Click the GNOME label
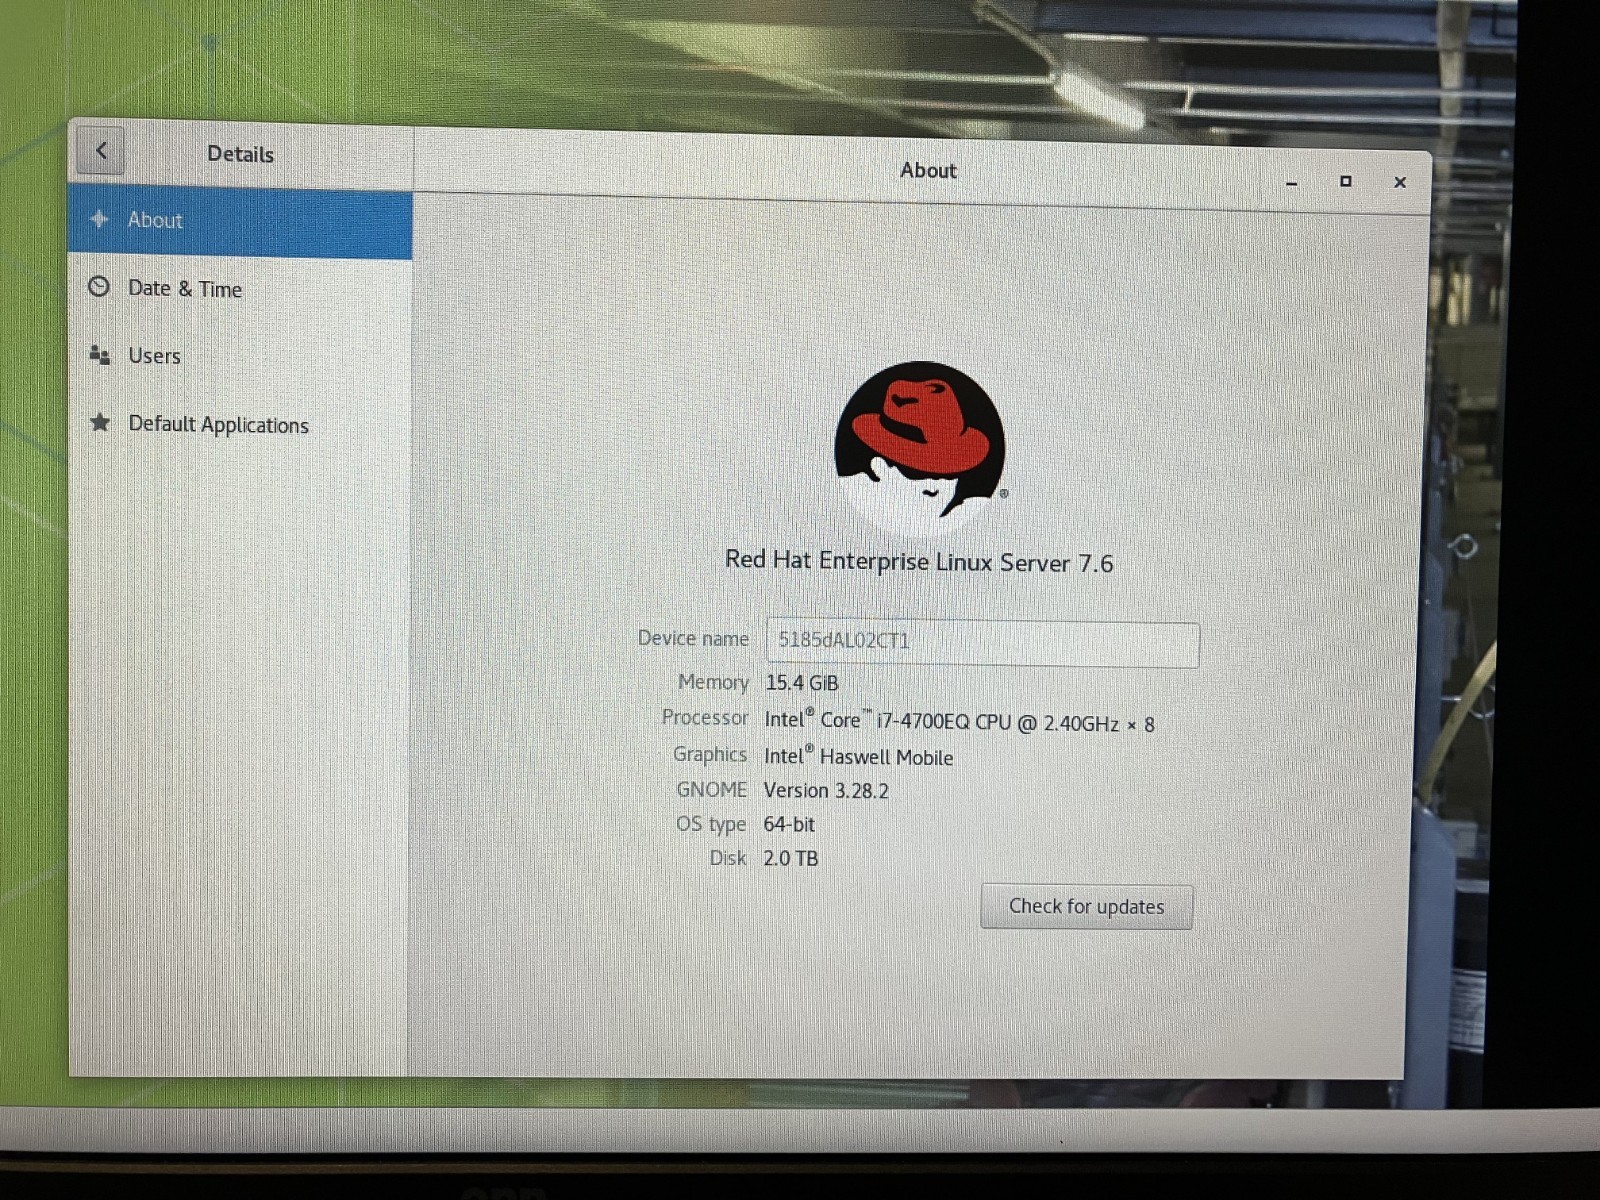Screen dimensions: 1600x1200 [x=712, y=790]
